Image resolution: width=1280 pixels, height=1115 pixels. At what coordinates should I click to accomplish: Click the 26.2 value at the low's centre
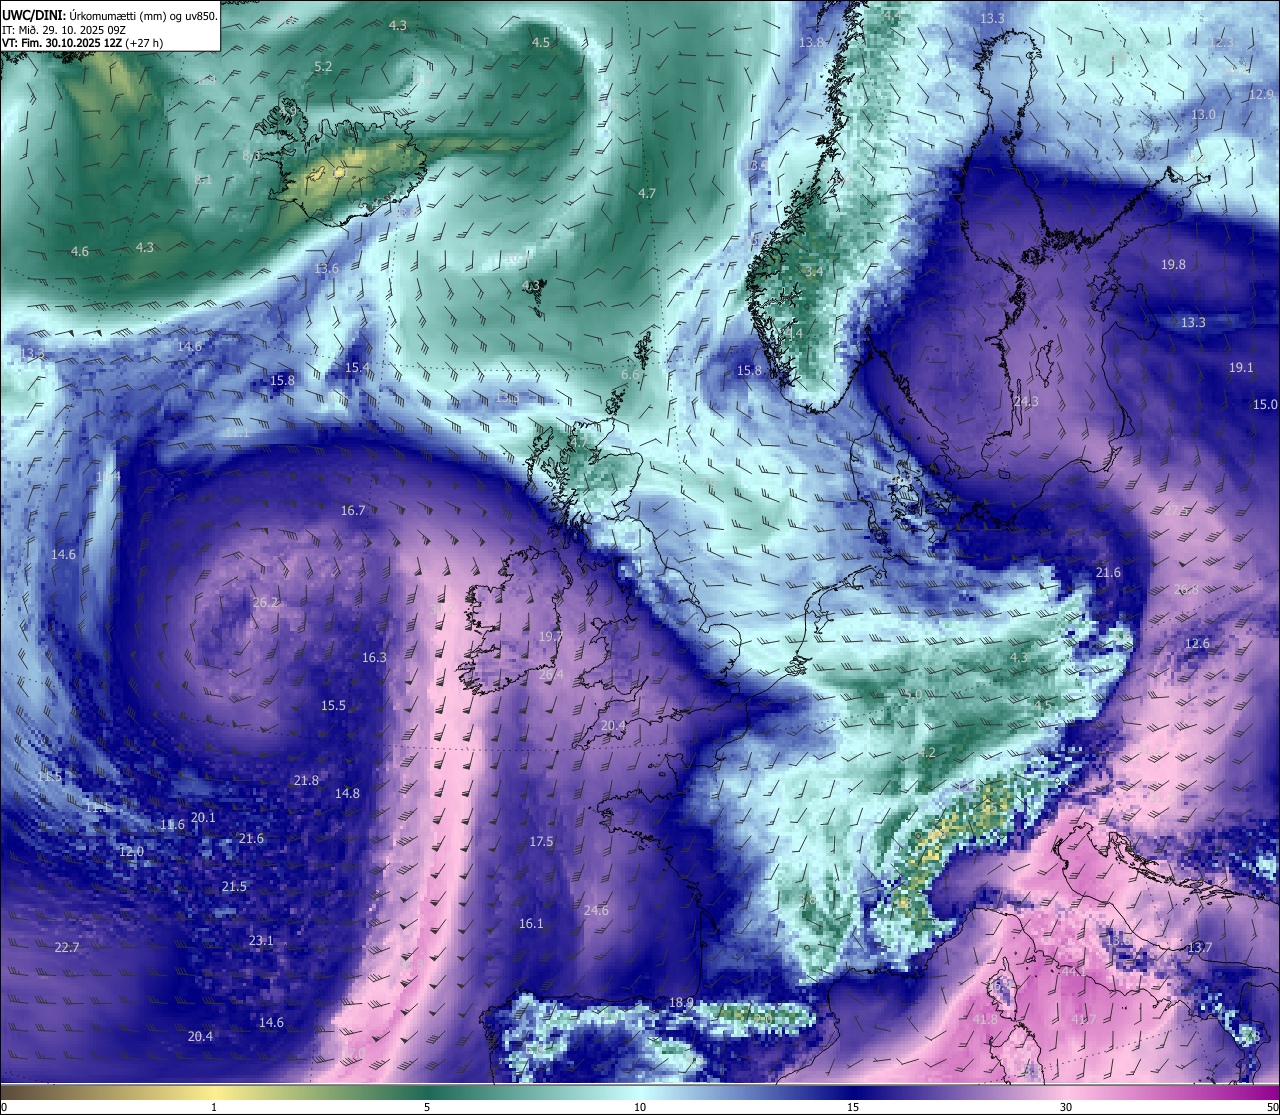(x=266, y=603)
